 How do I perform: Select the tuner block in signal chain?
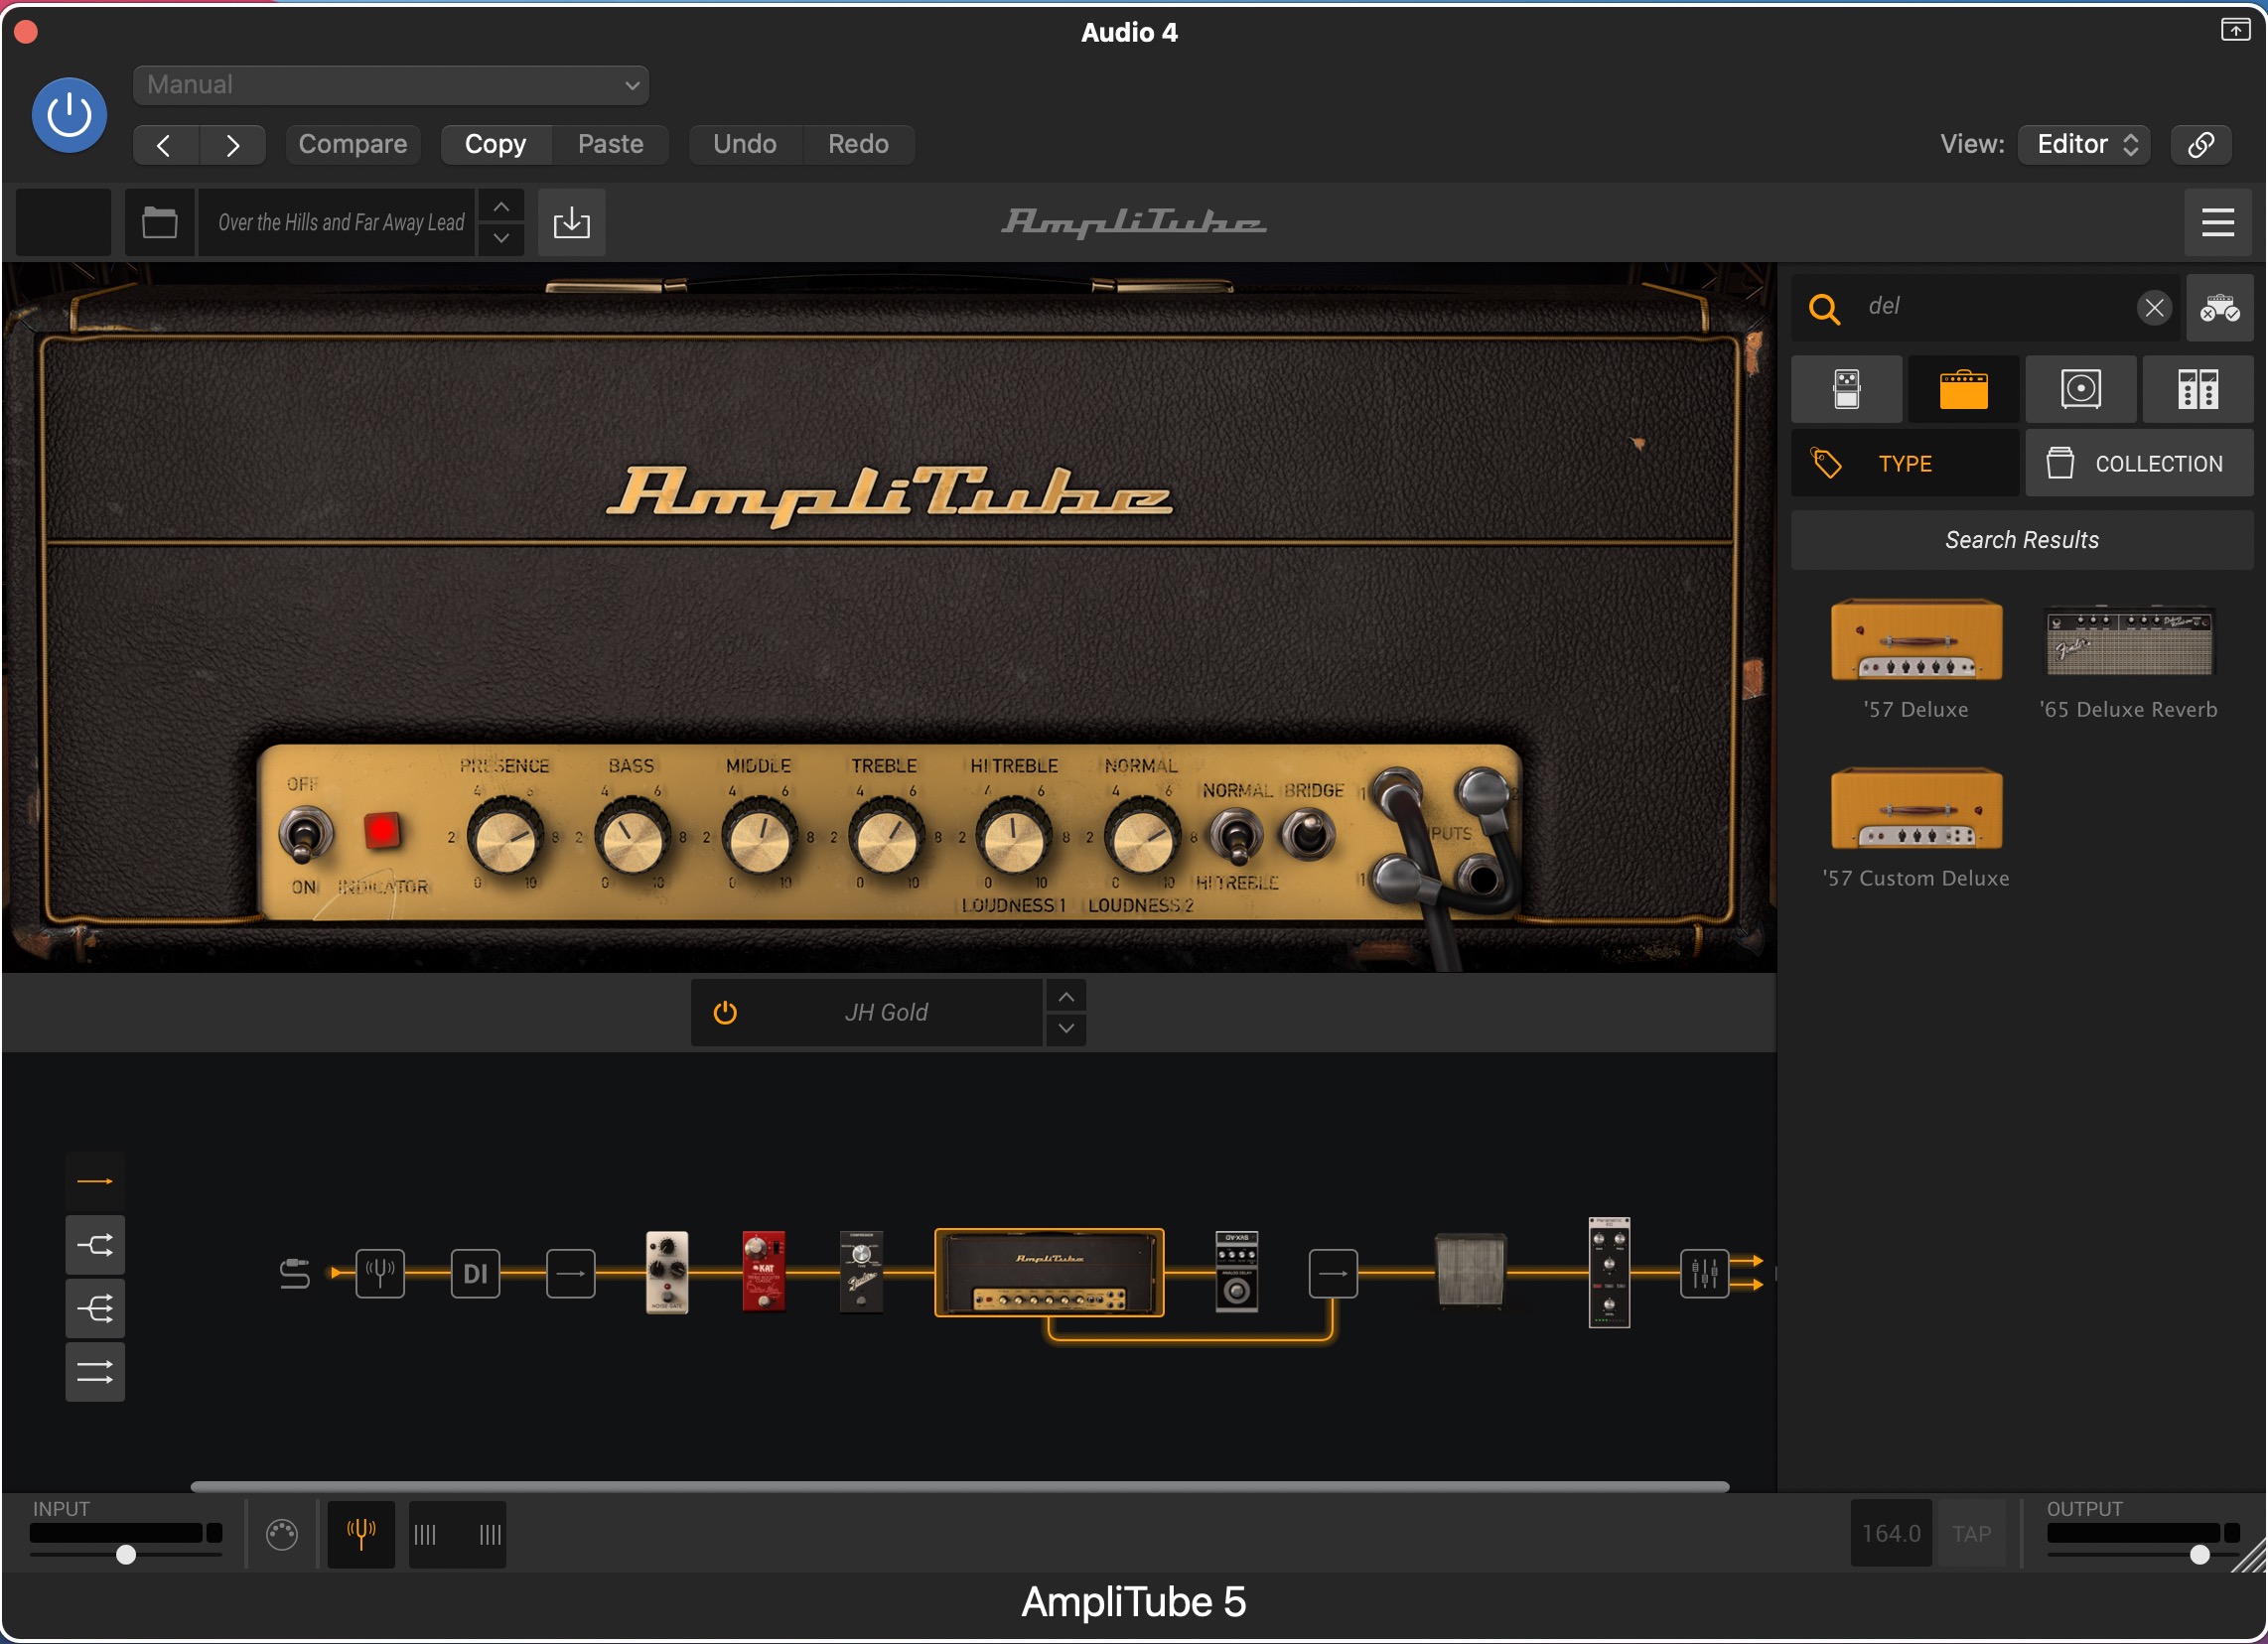[x=380, y=1274]
